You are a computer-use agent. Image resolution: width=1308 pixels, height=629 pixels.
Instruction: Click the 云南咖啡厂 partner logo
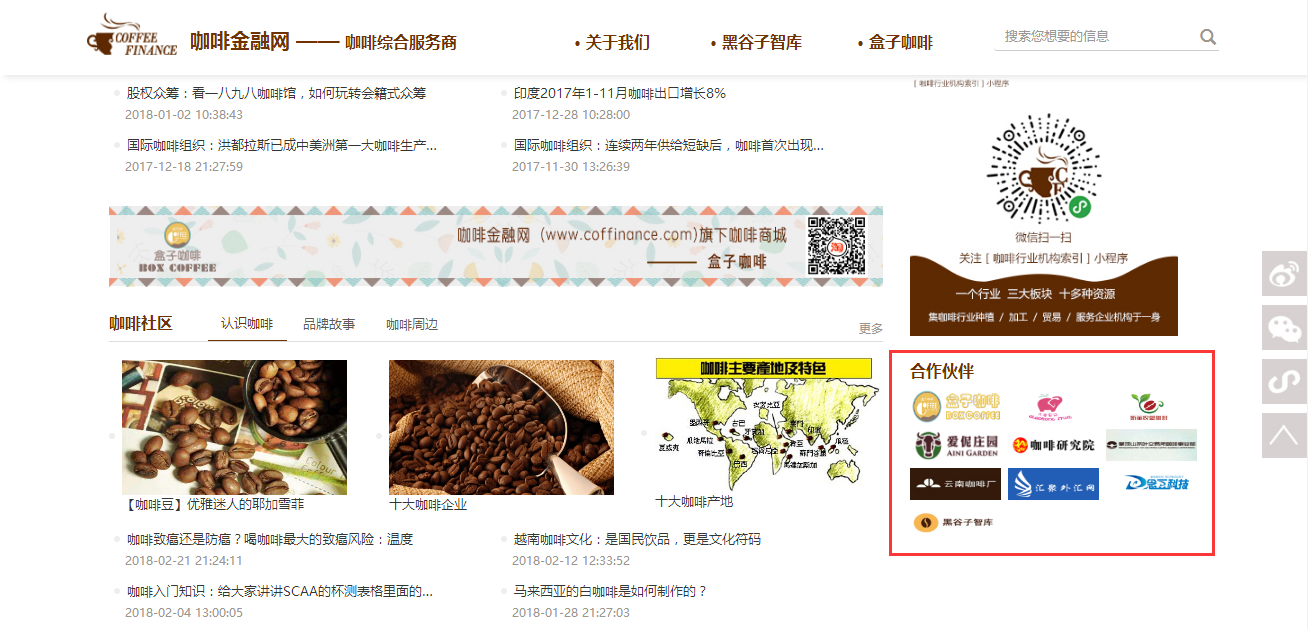(x=955, y=484)
